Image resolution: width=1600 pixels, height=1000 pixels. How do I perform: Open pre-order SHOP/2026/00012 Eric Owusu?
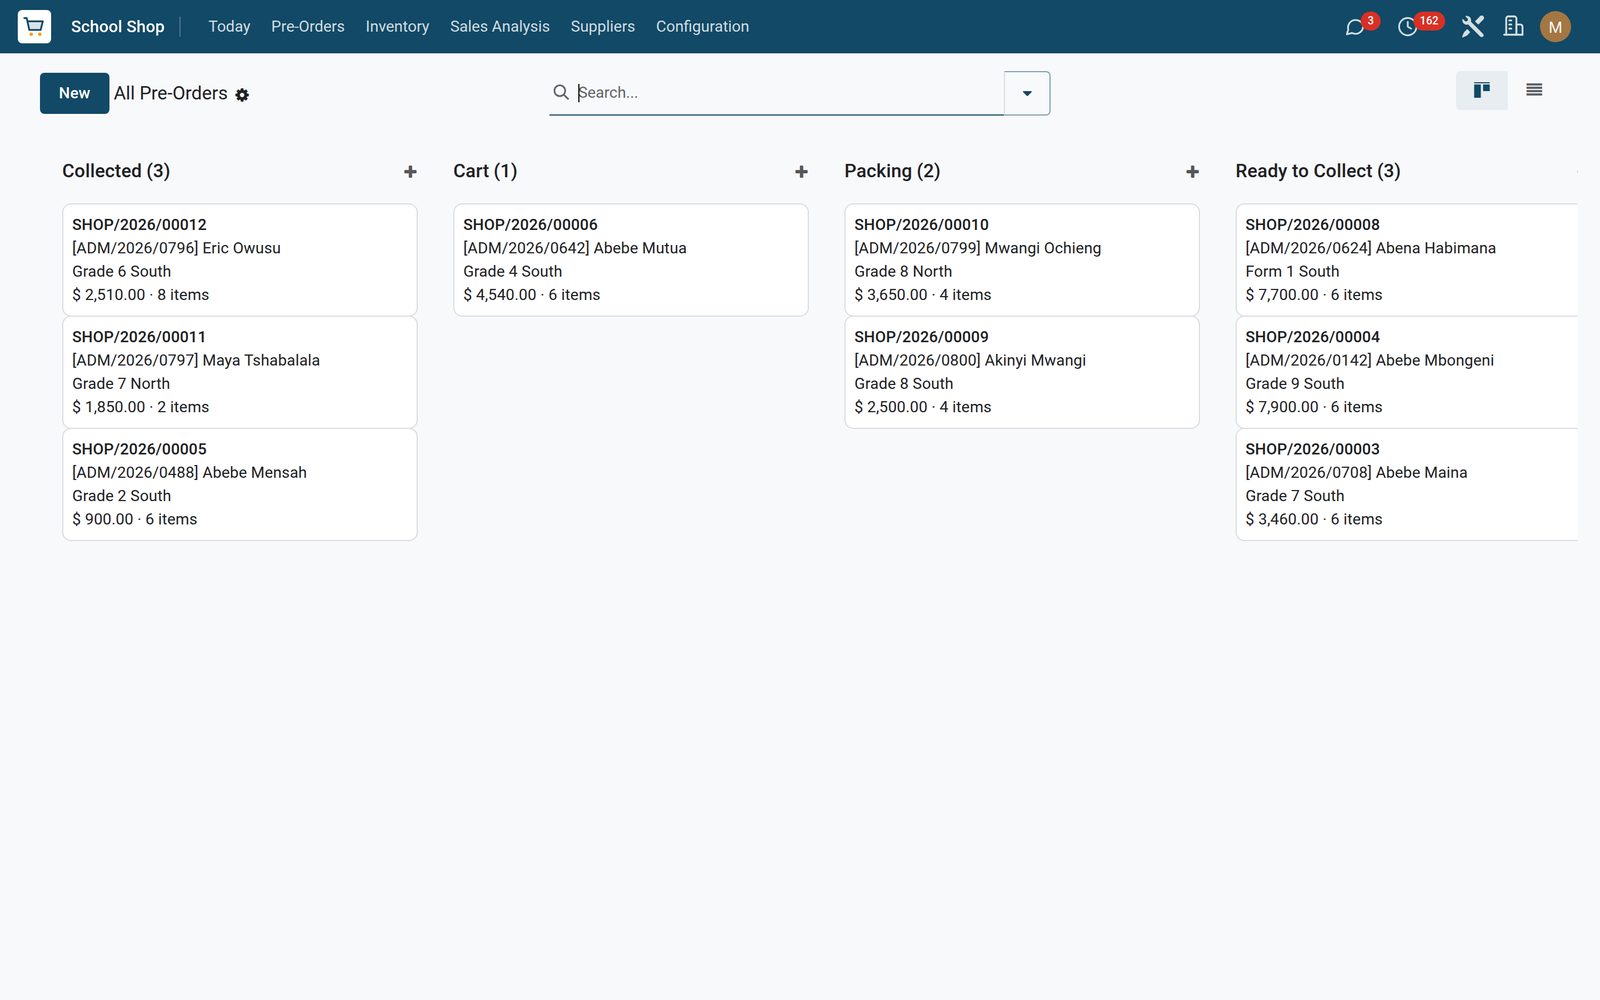tap(240, 260)
